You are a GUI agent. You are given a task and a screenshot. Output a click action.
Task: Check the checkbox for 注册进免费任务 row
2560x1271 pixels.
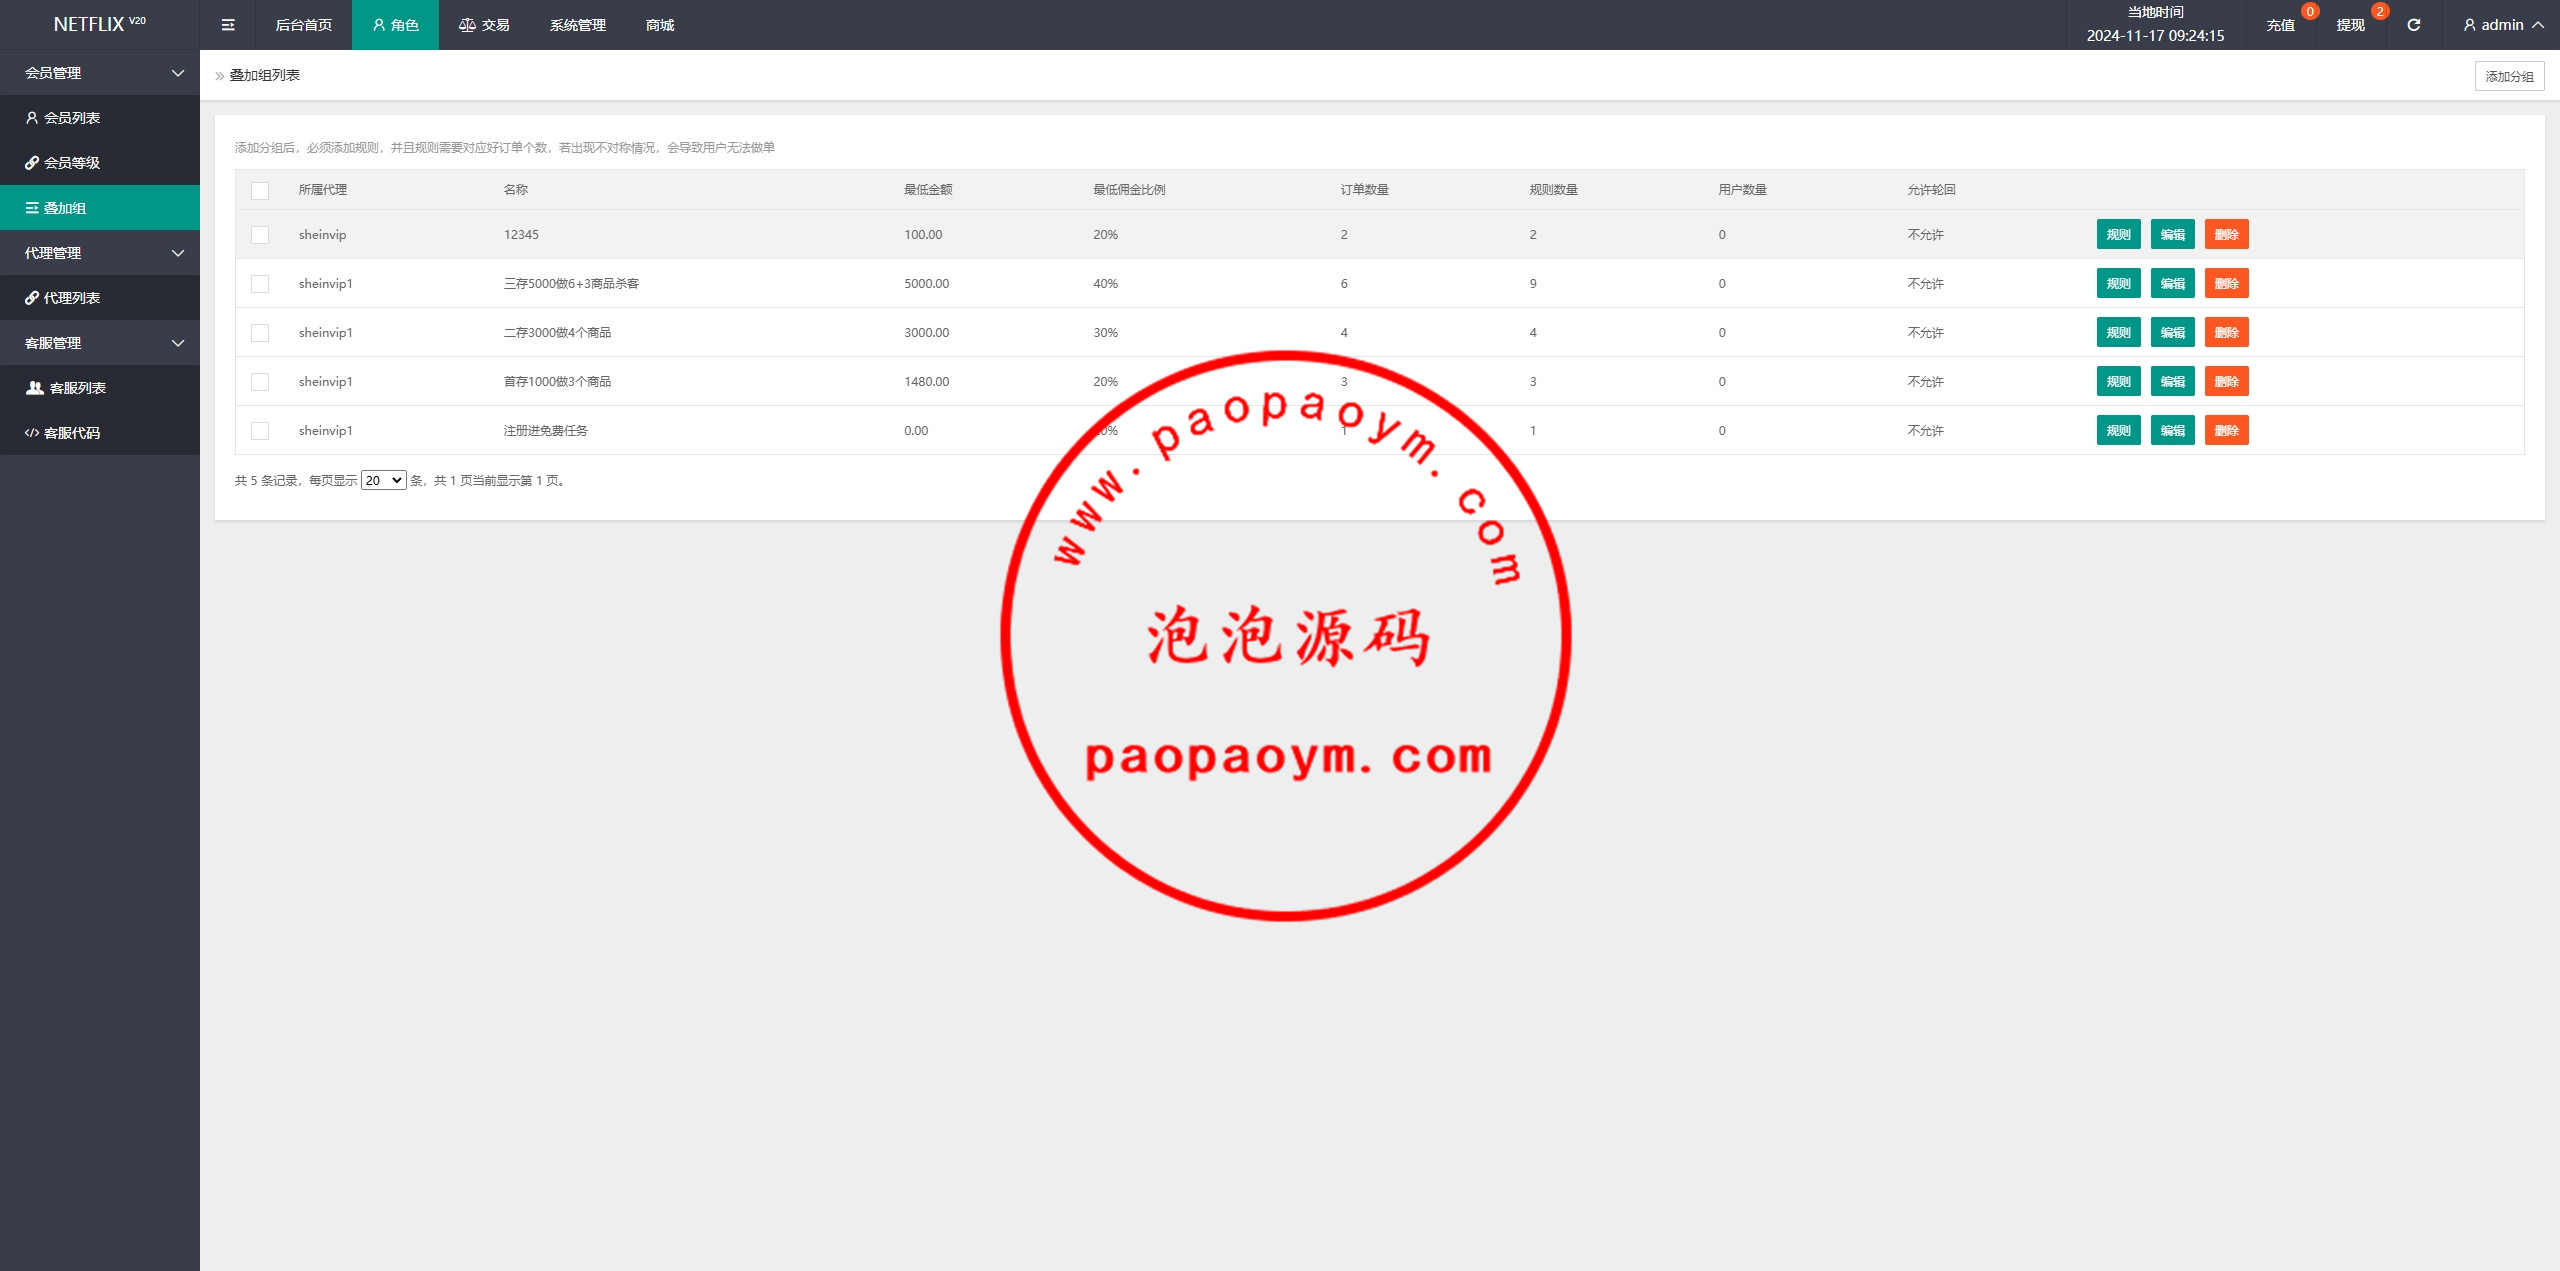260,431
